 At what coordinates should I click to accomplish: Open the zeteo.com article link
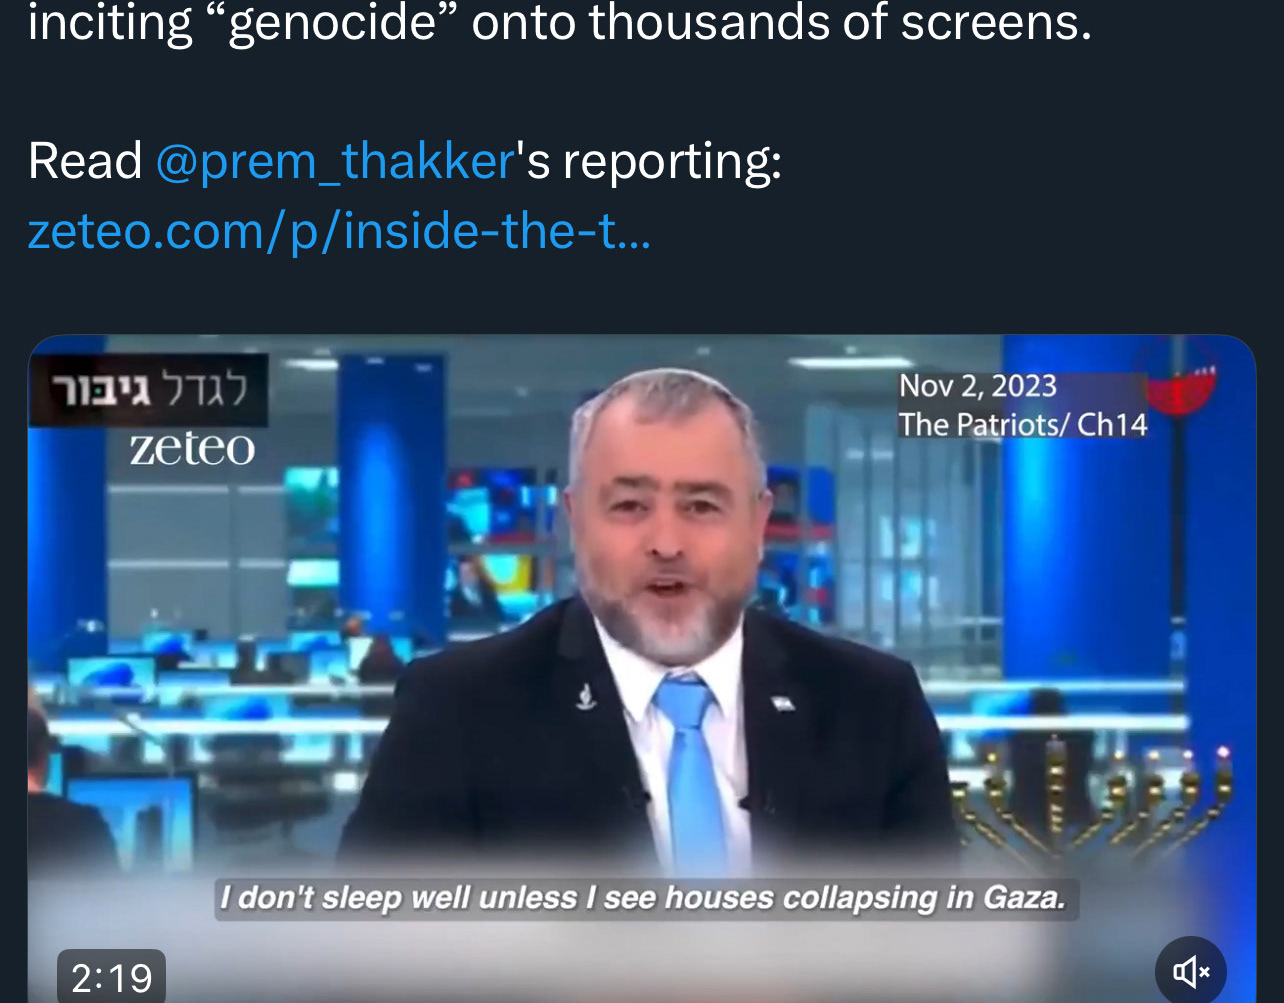pos(339,231)
